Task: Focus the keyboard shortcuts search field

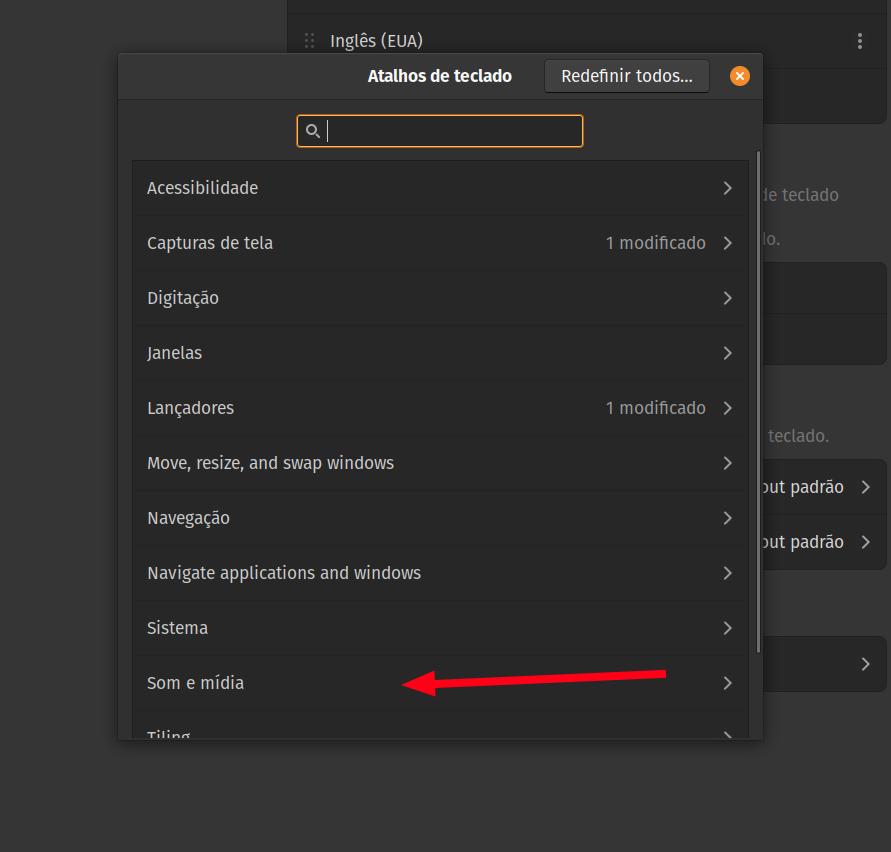Action: click(x=440, y=131)
